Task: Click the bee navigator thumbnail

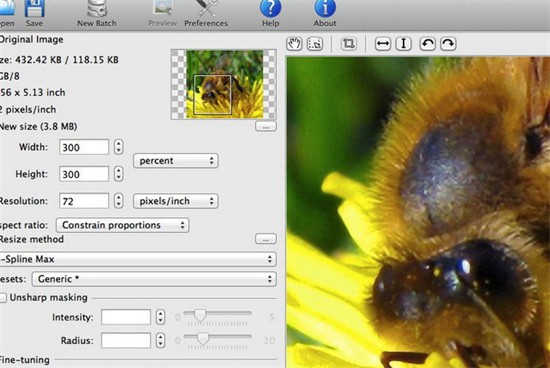Action: [224, 84]
